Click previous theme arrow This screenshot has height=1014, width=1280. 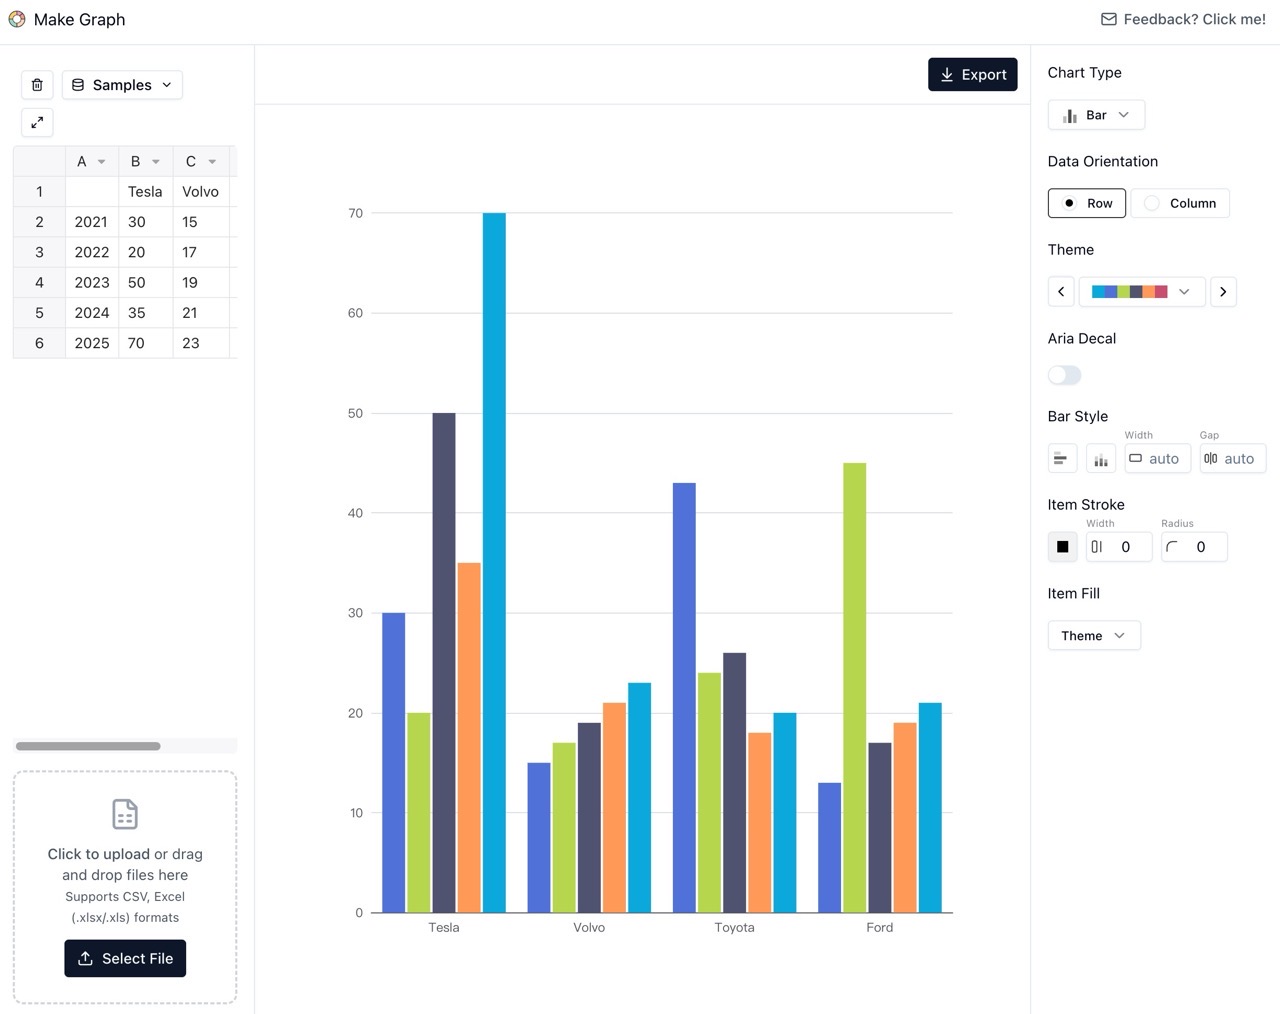pyautogui.click(x=1061, y=292)
